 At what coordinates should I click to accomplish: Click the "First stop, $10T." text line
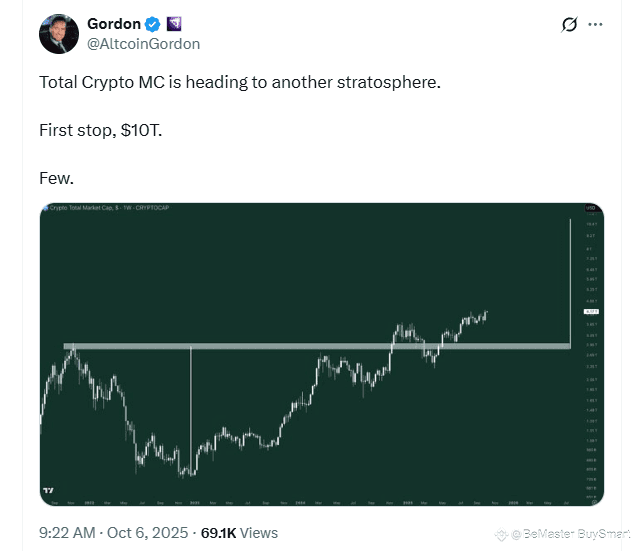coord(101,130)
